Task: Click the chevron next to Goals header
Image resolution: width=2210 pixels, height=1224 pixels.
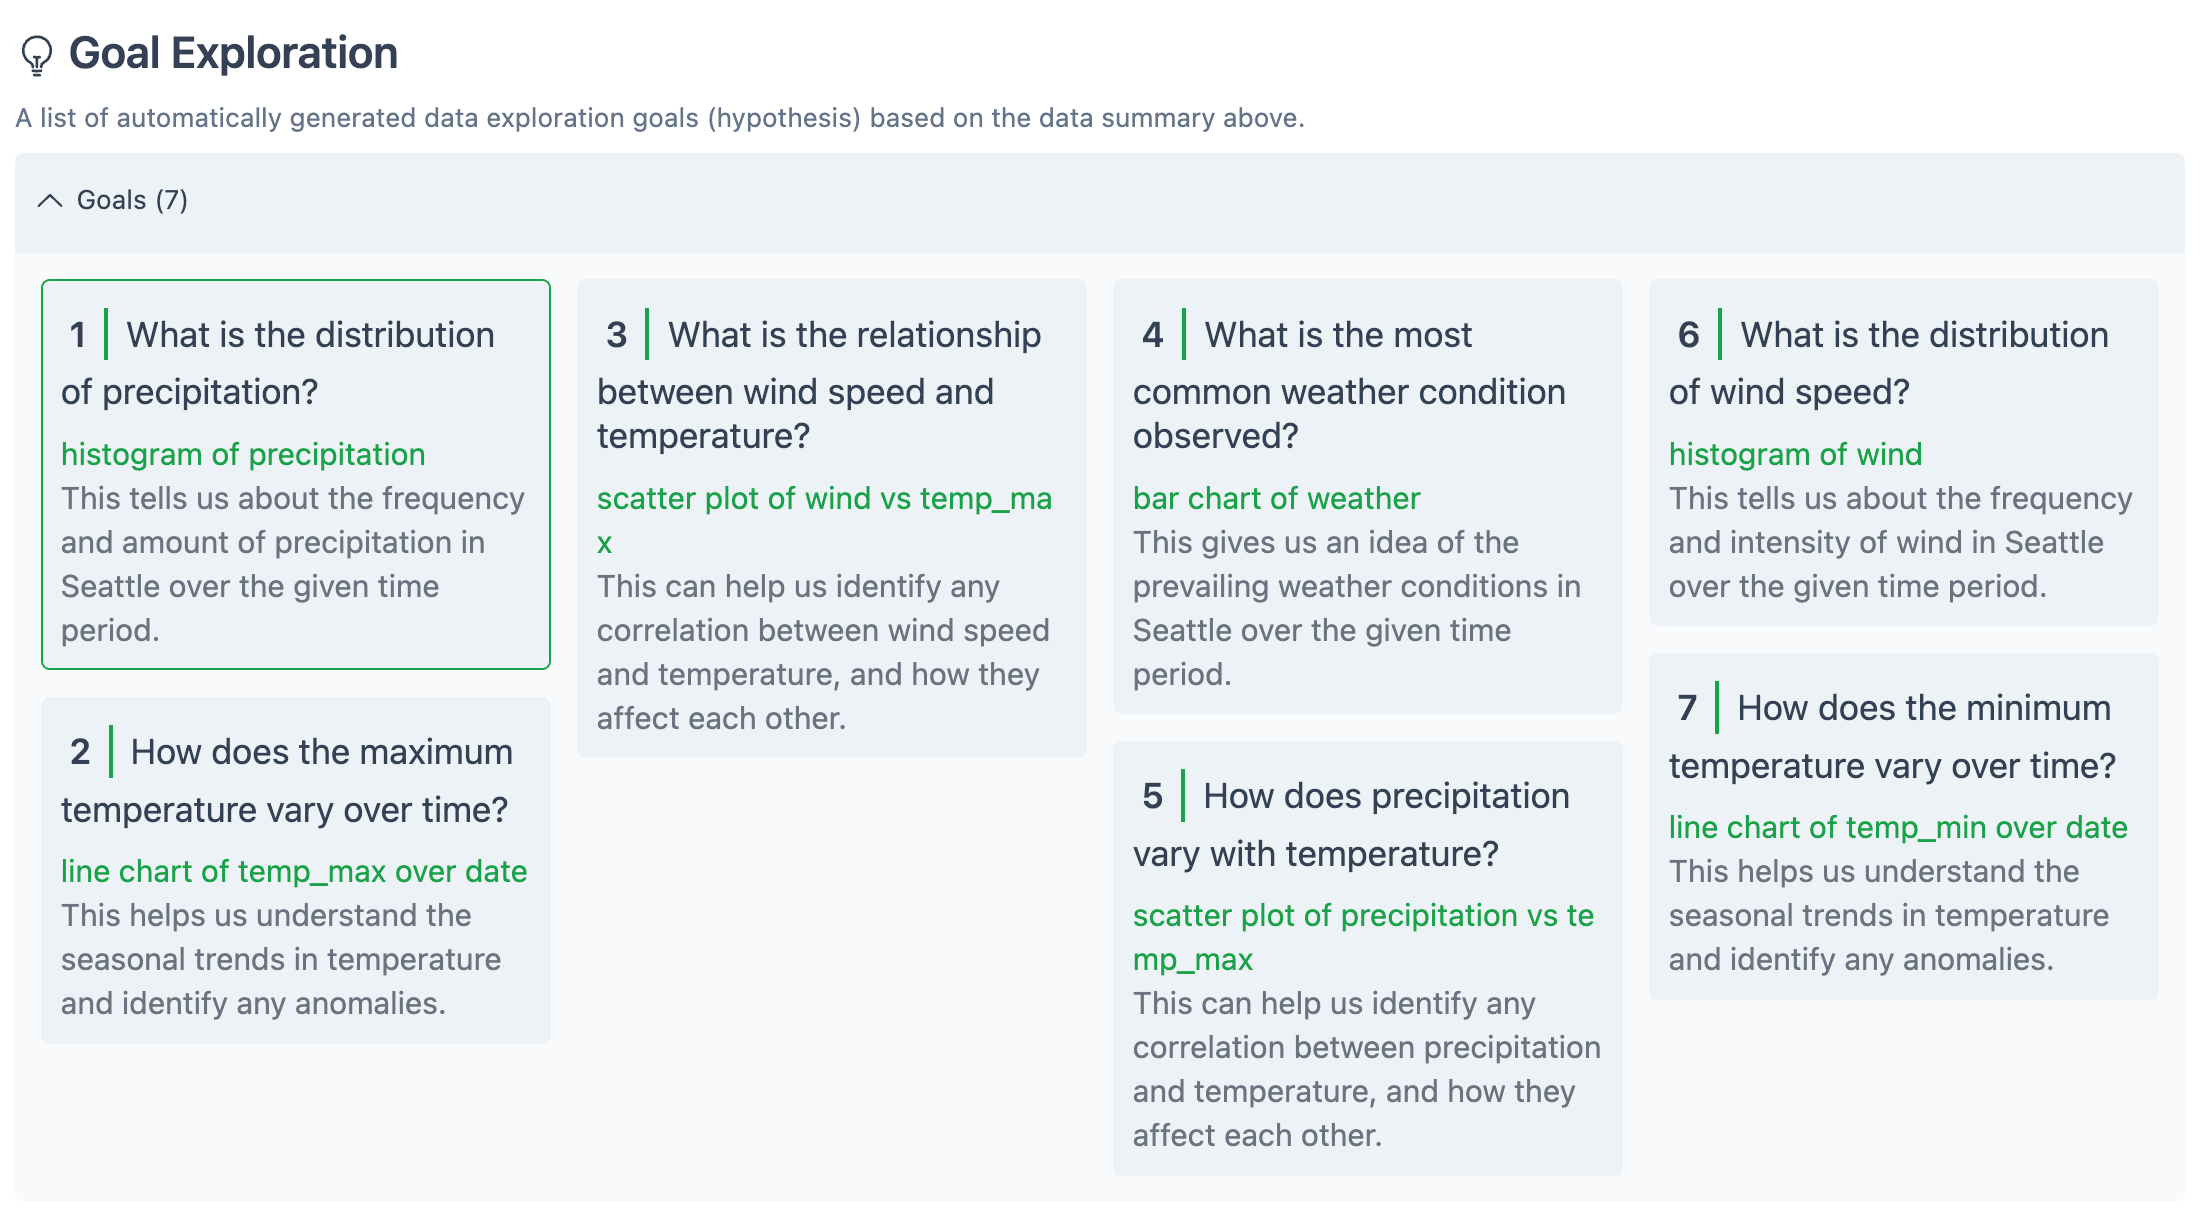Action: 48,200
